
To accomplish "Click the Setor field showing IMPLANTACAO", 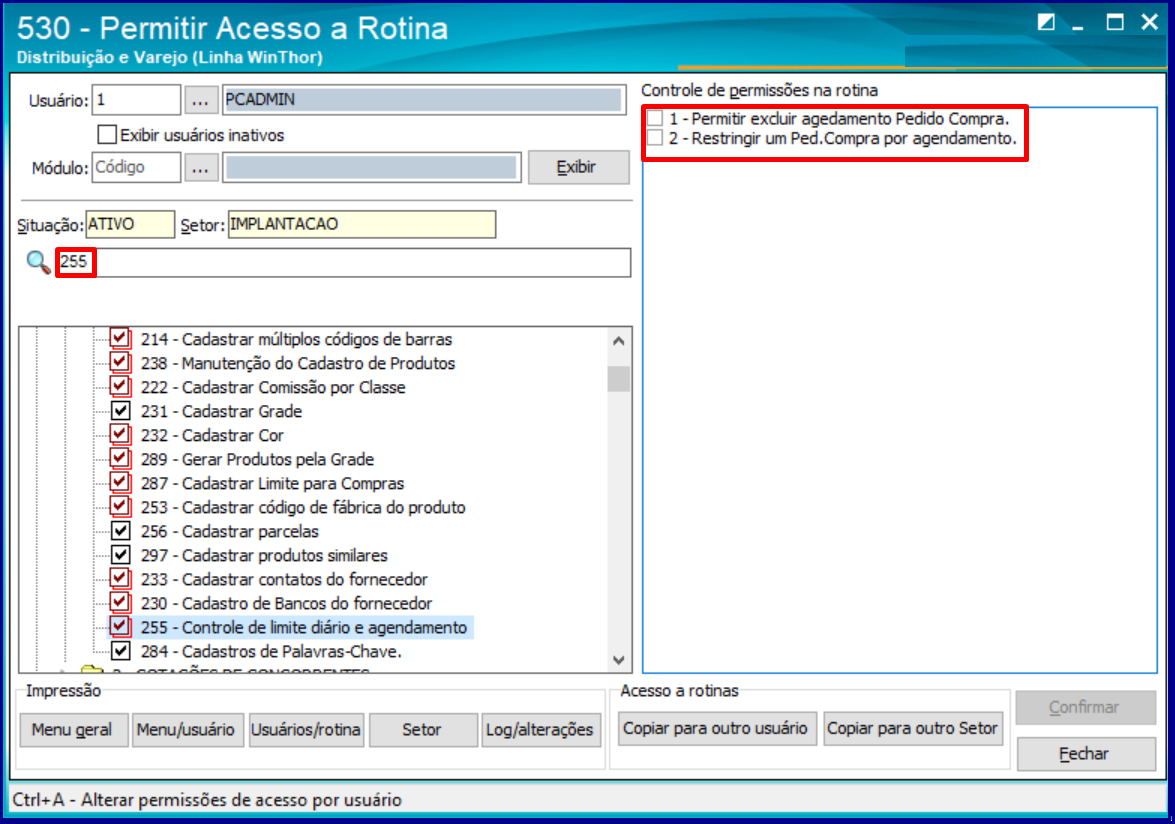I will point(362,224).
